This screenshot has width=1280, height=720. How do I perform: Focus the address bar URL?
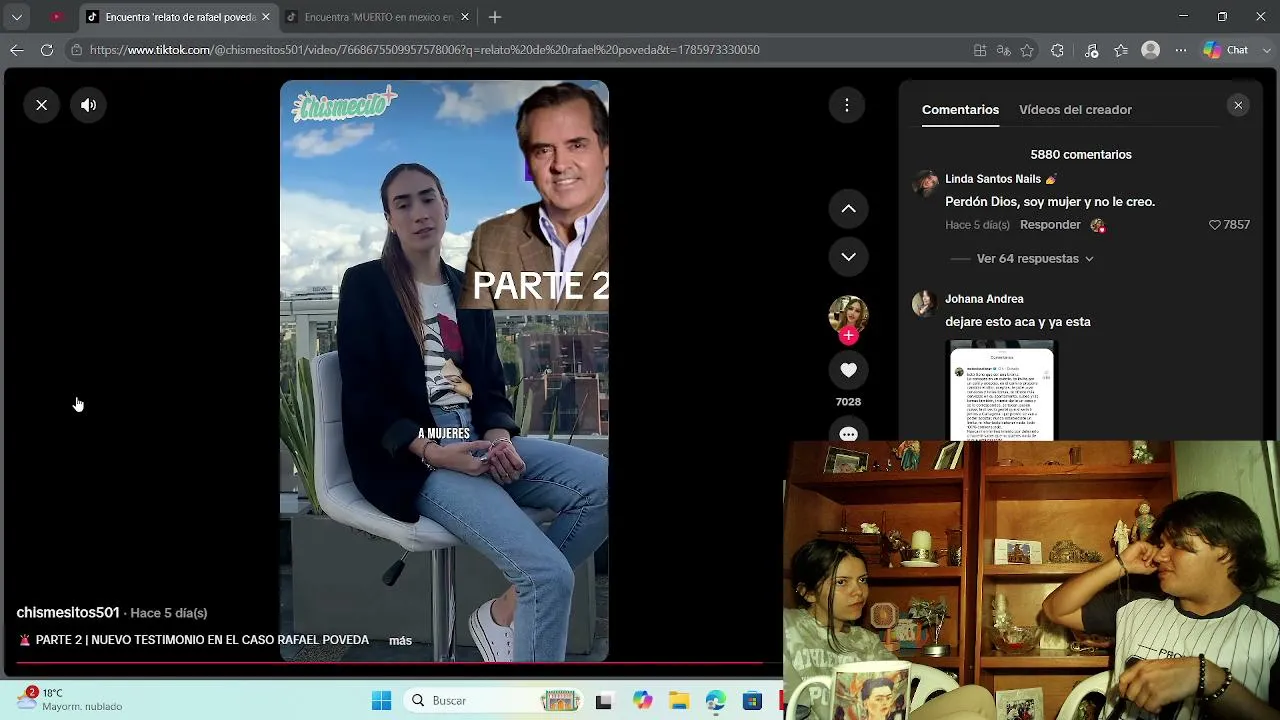[424, 50]
